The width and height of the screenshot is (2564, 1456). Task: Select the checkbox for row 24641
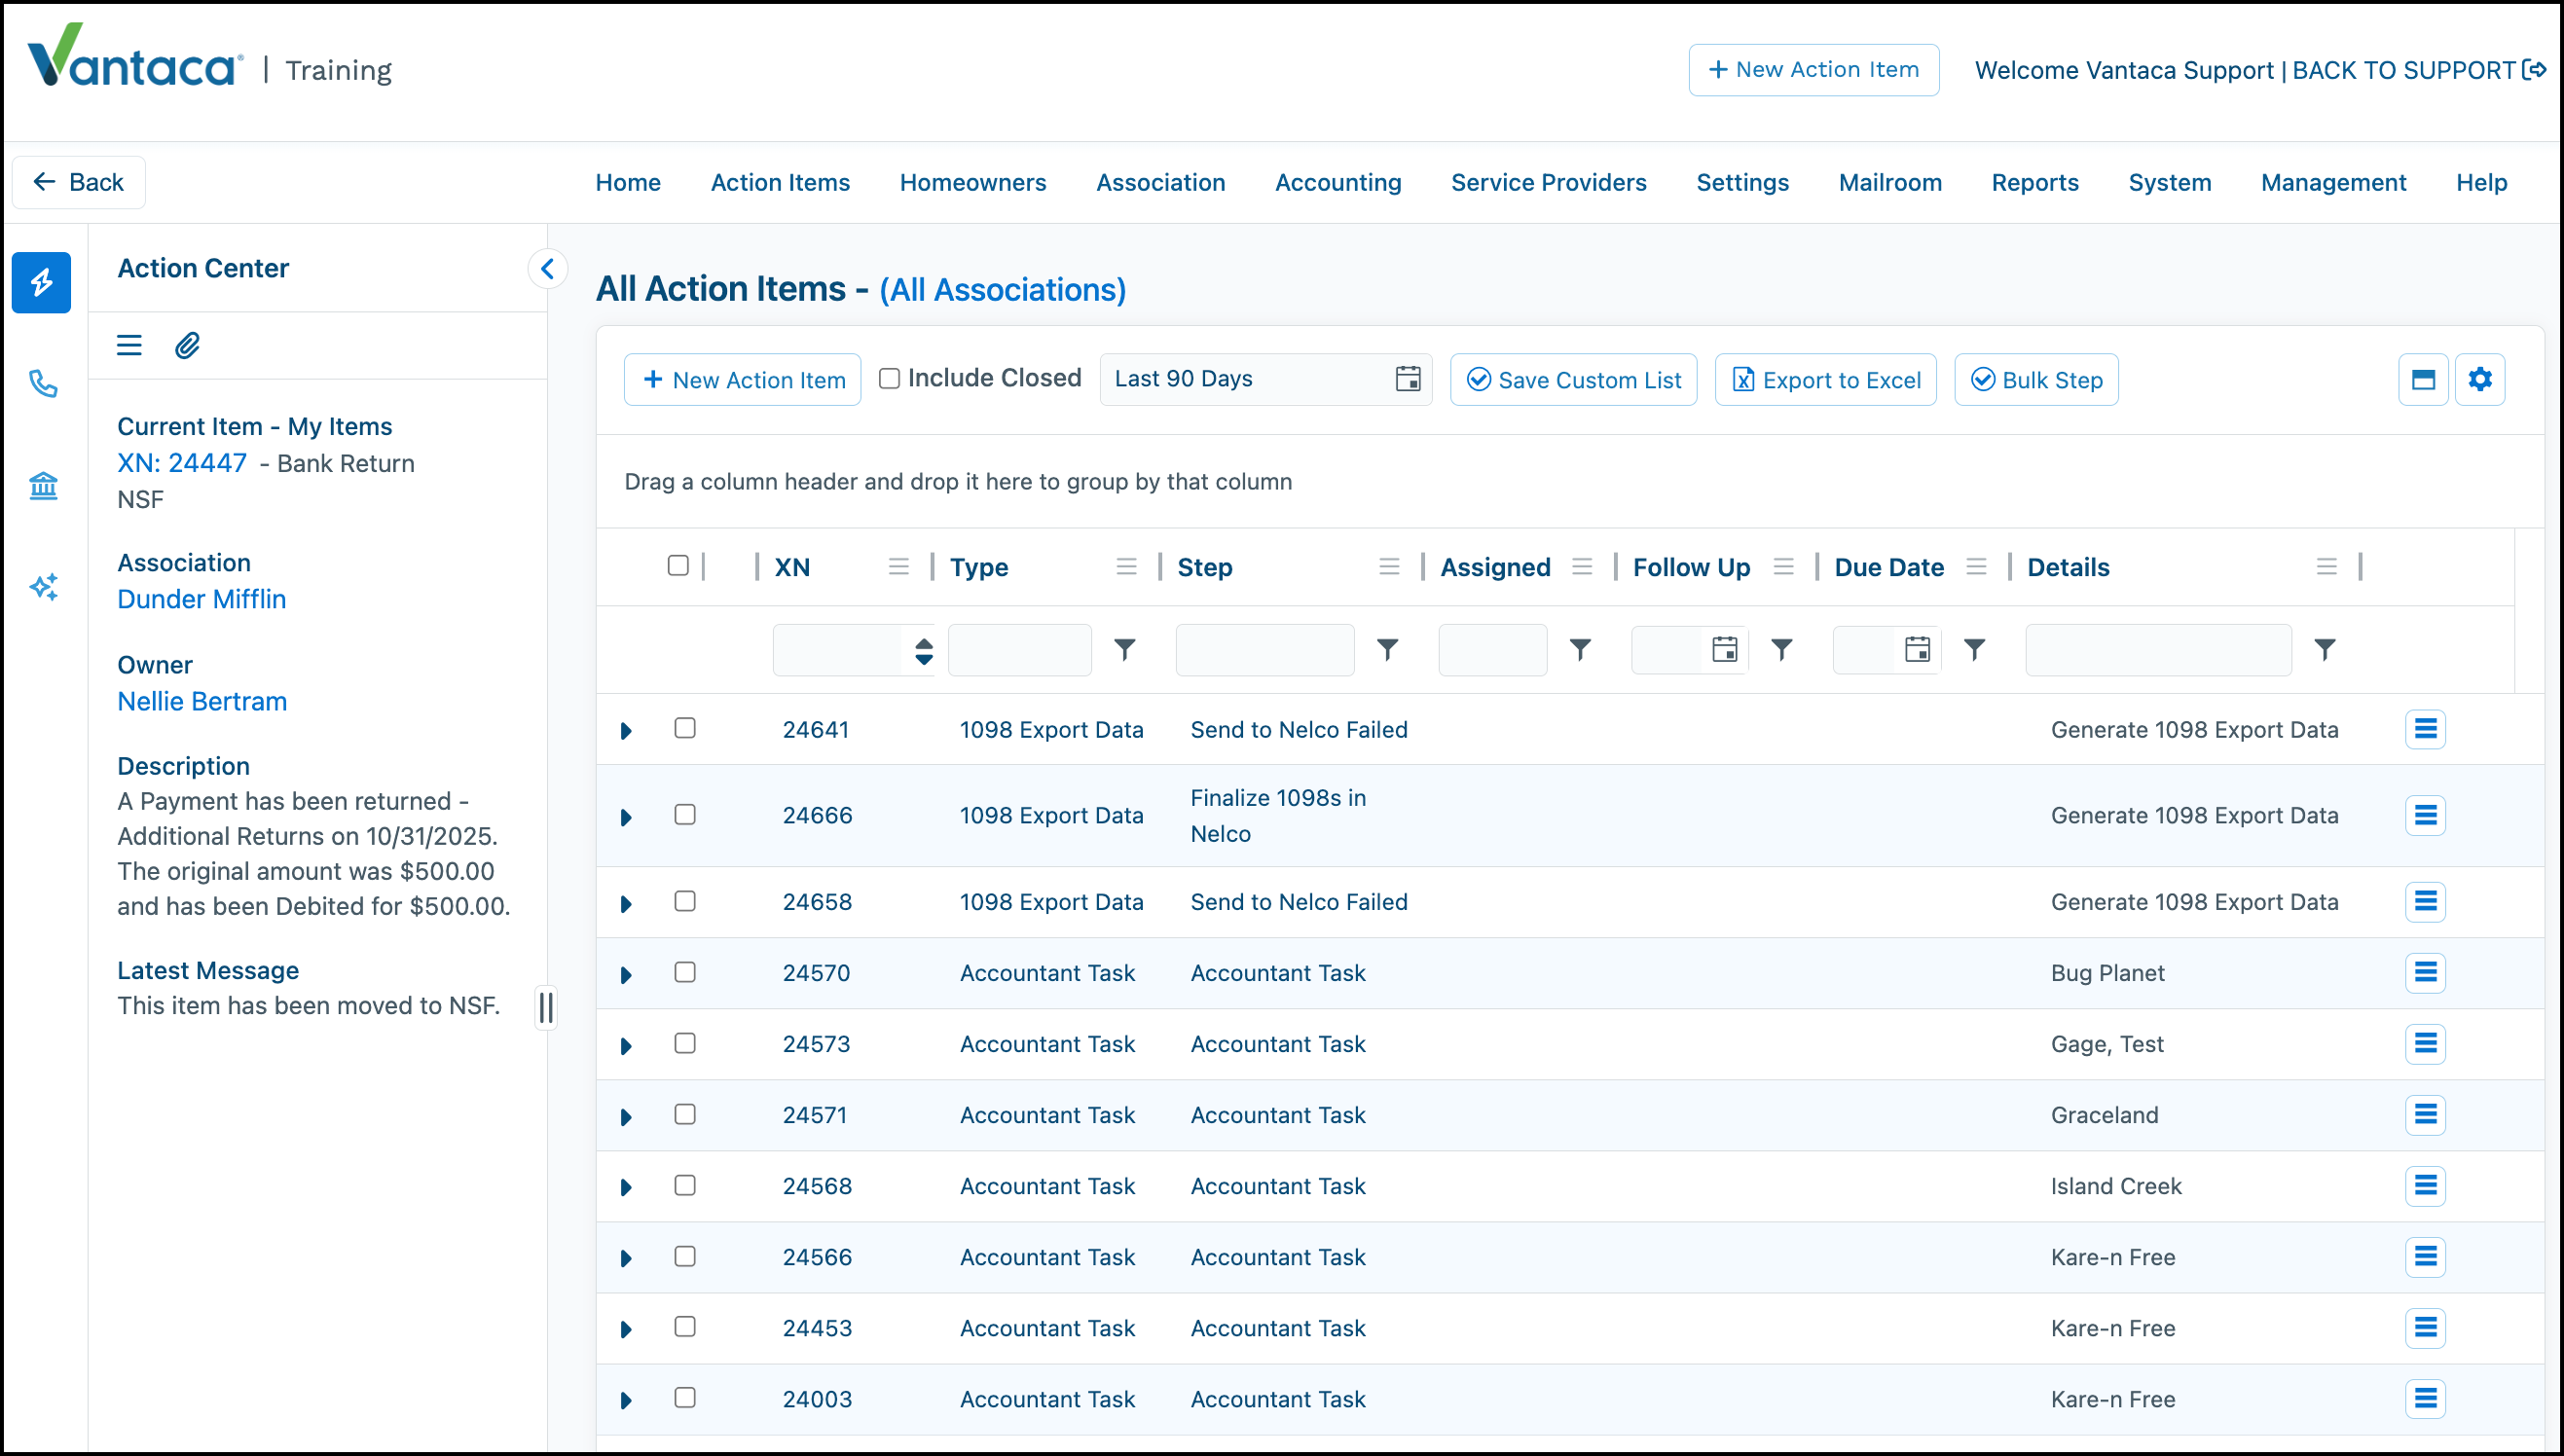pos(685,728)
